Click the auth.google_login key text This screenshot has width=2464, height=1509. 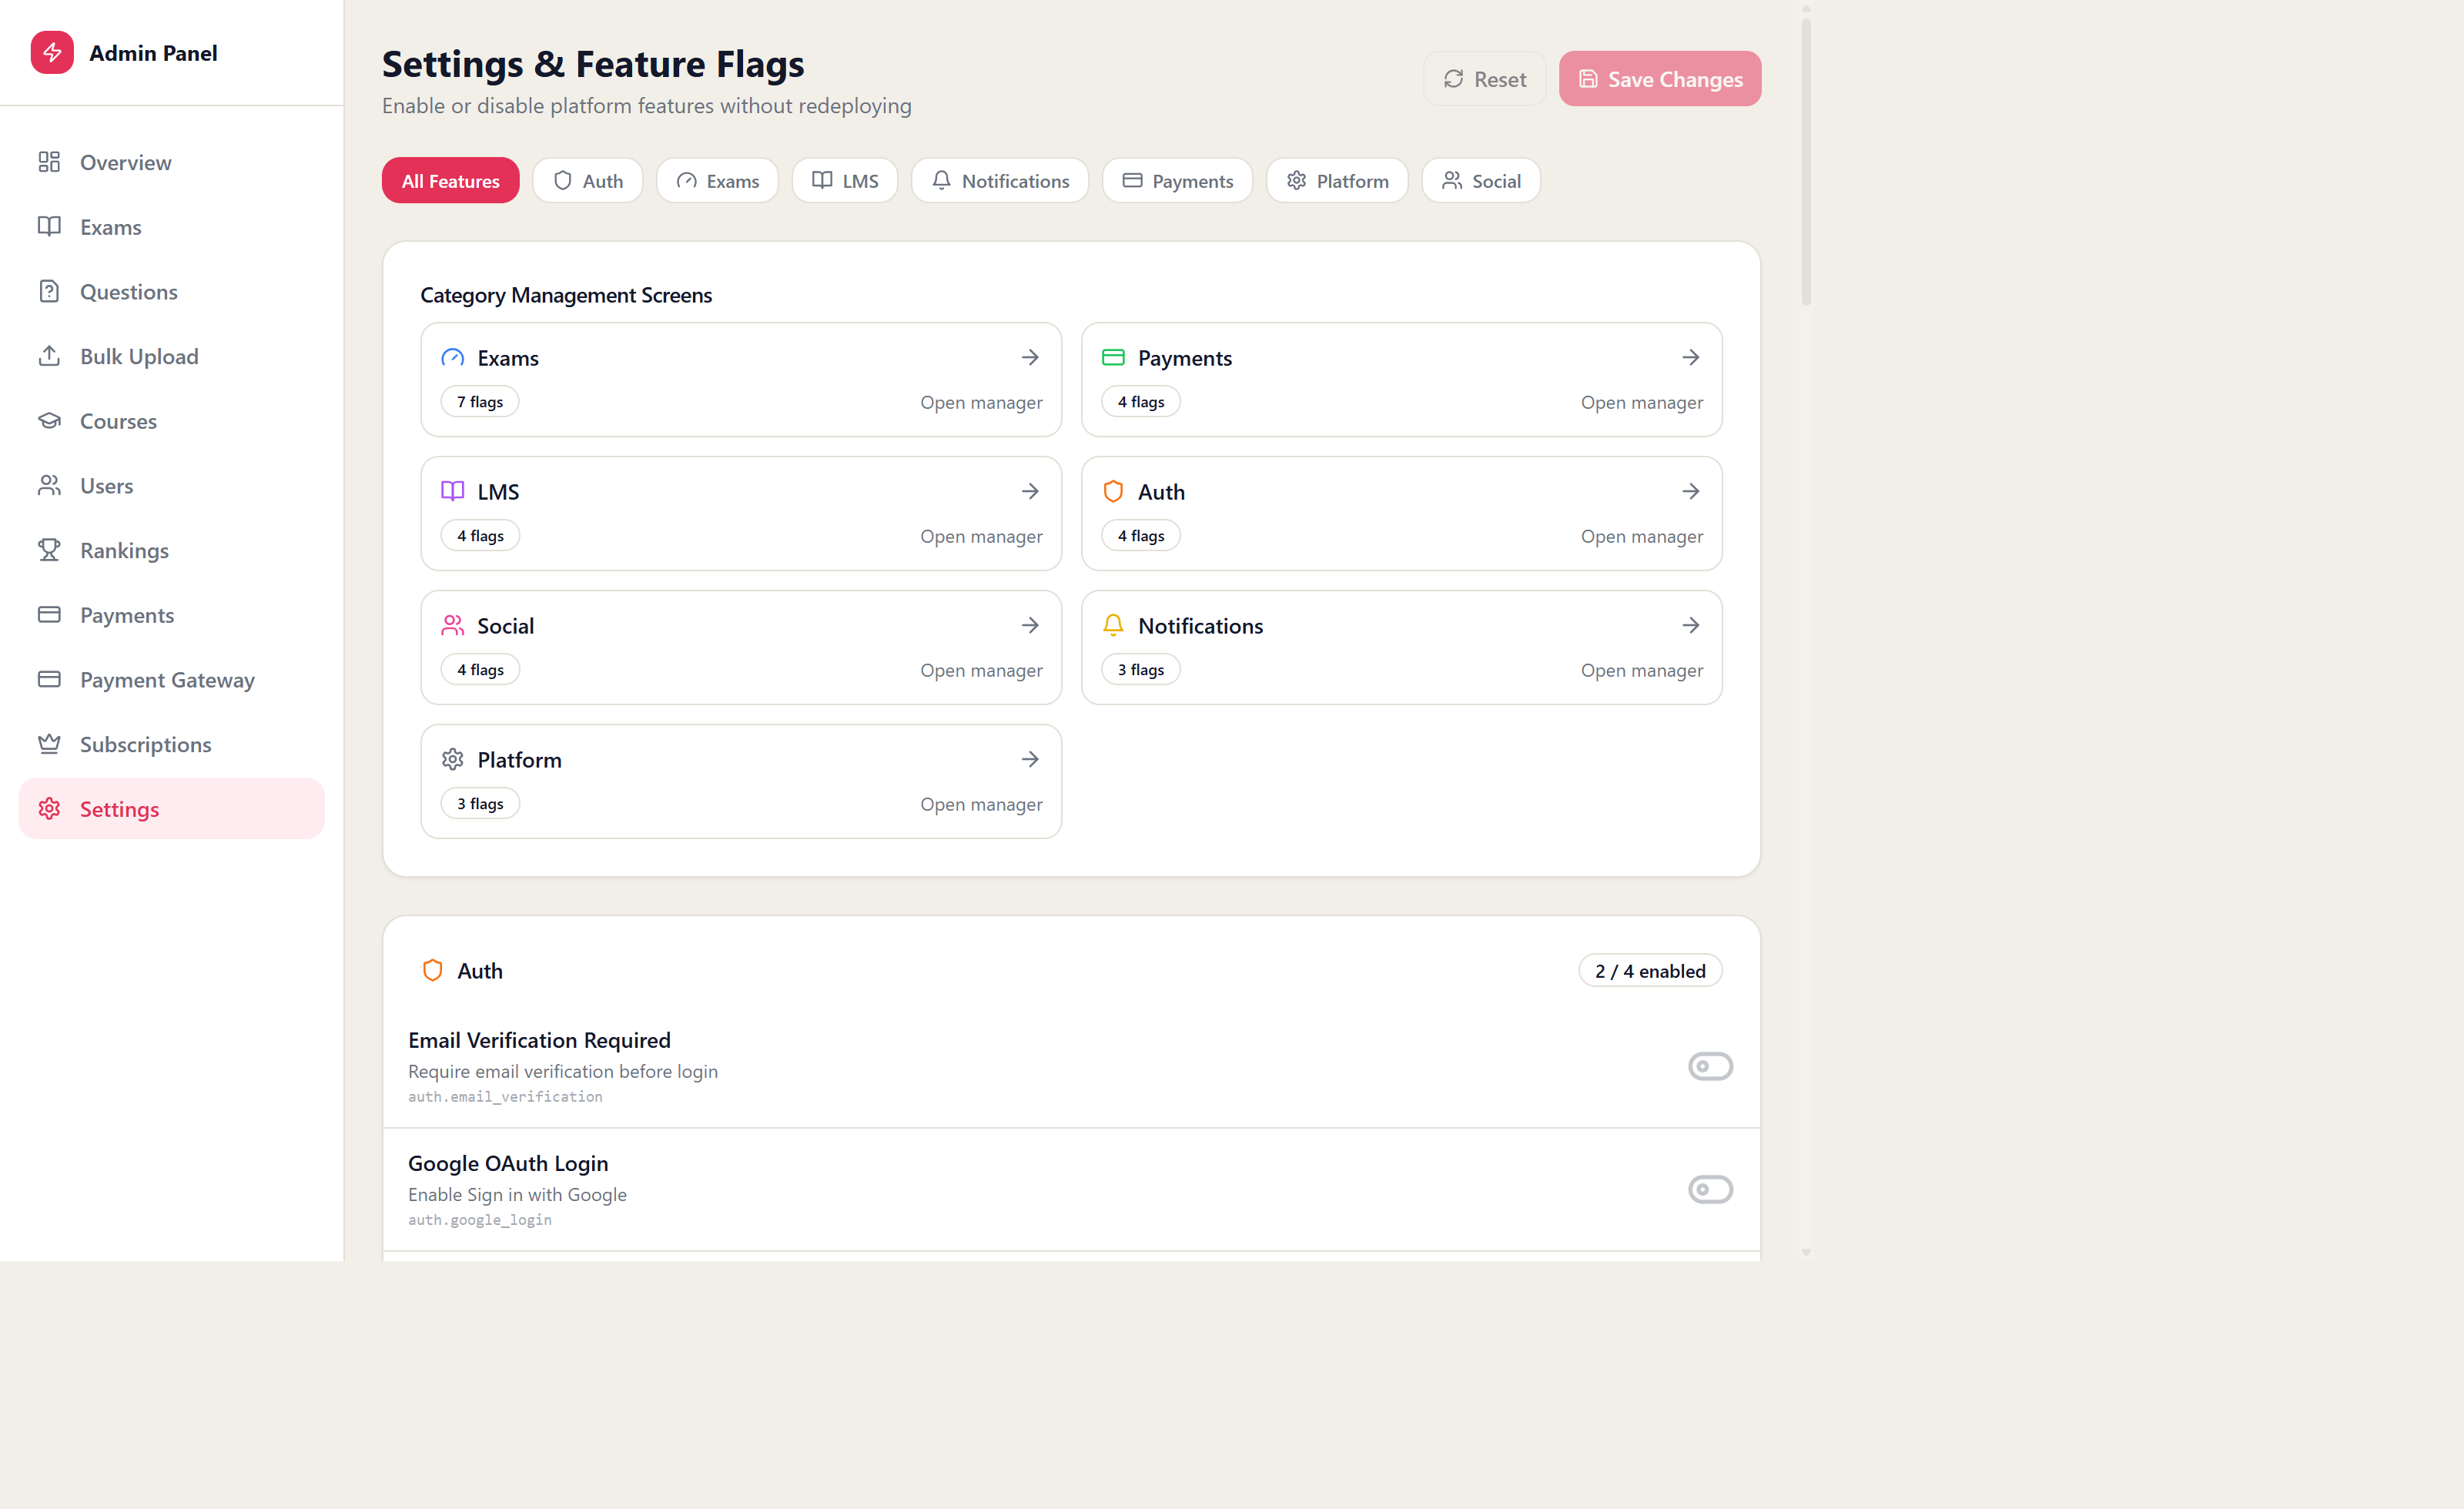(480, 1220)
